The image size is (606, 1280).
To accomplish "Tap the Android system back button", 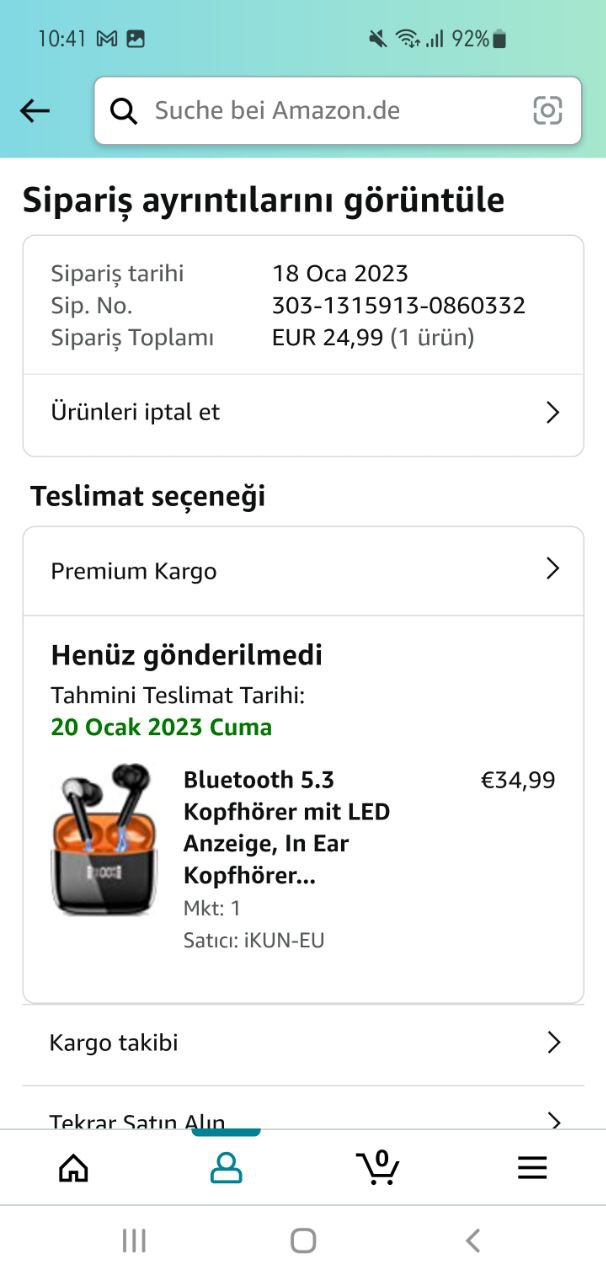I will click(473, 1241).
